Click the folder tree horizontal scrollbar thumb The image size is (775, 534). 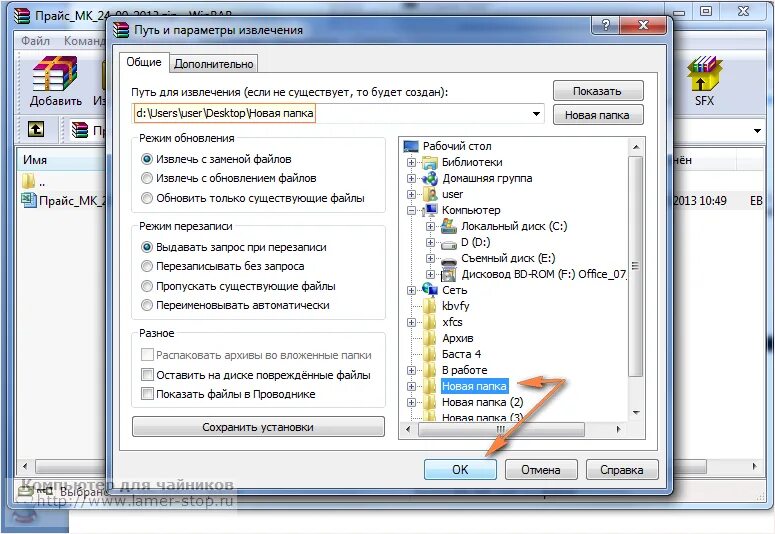[501, 429]
